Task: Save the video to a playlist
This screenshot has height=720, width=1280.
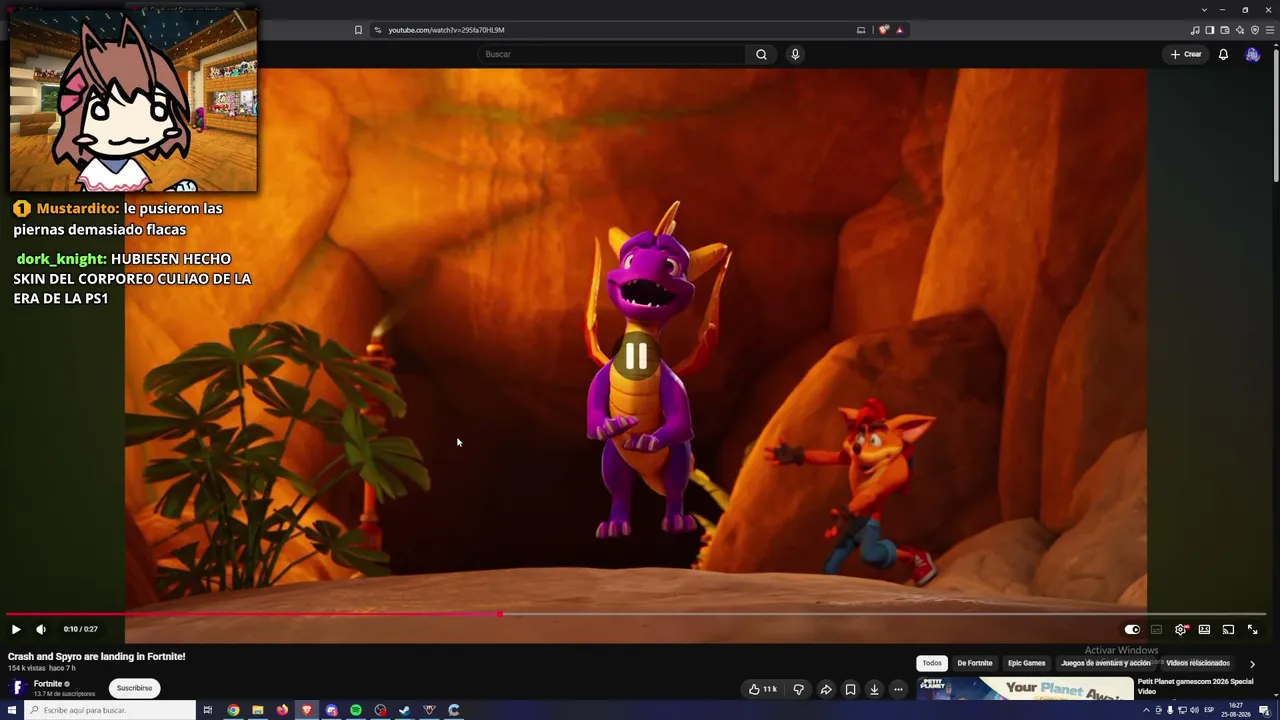Action: [850, 689]
